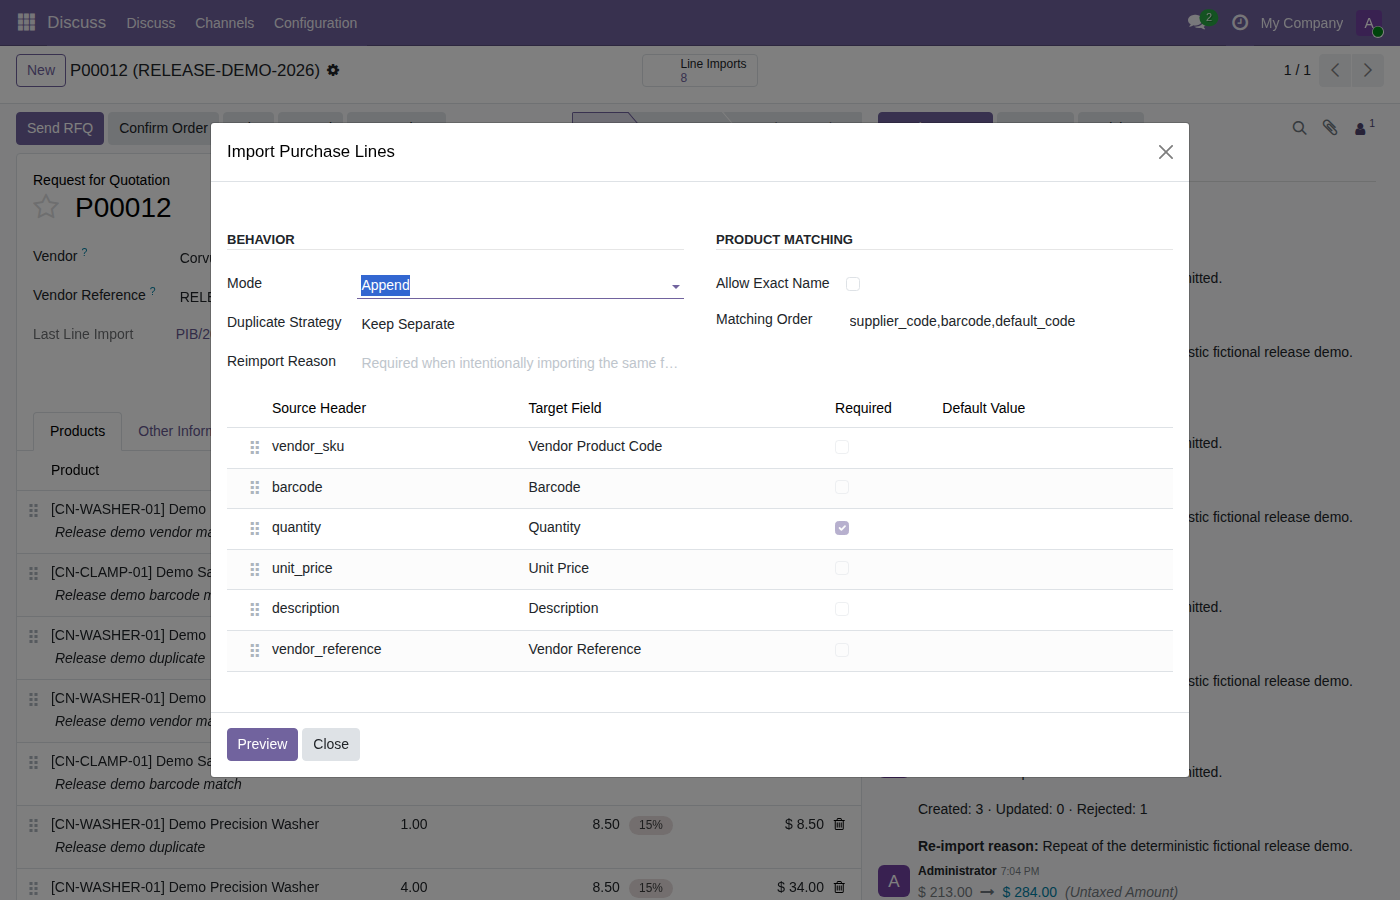Click the chatter search magnifier icon
Image resolution: width=1400 pixels, height=900 pixels.
pos(1299,128)
